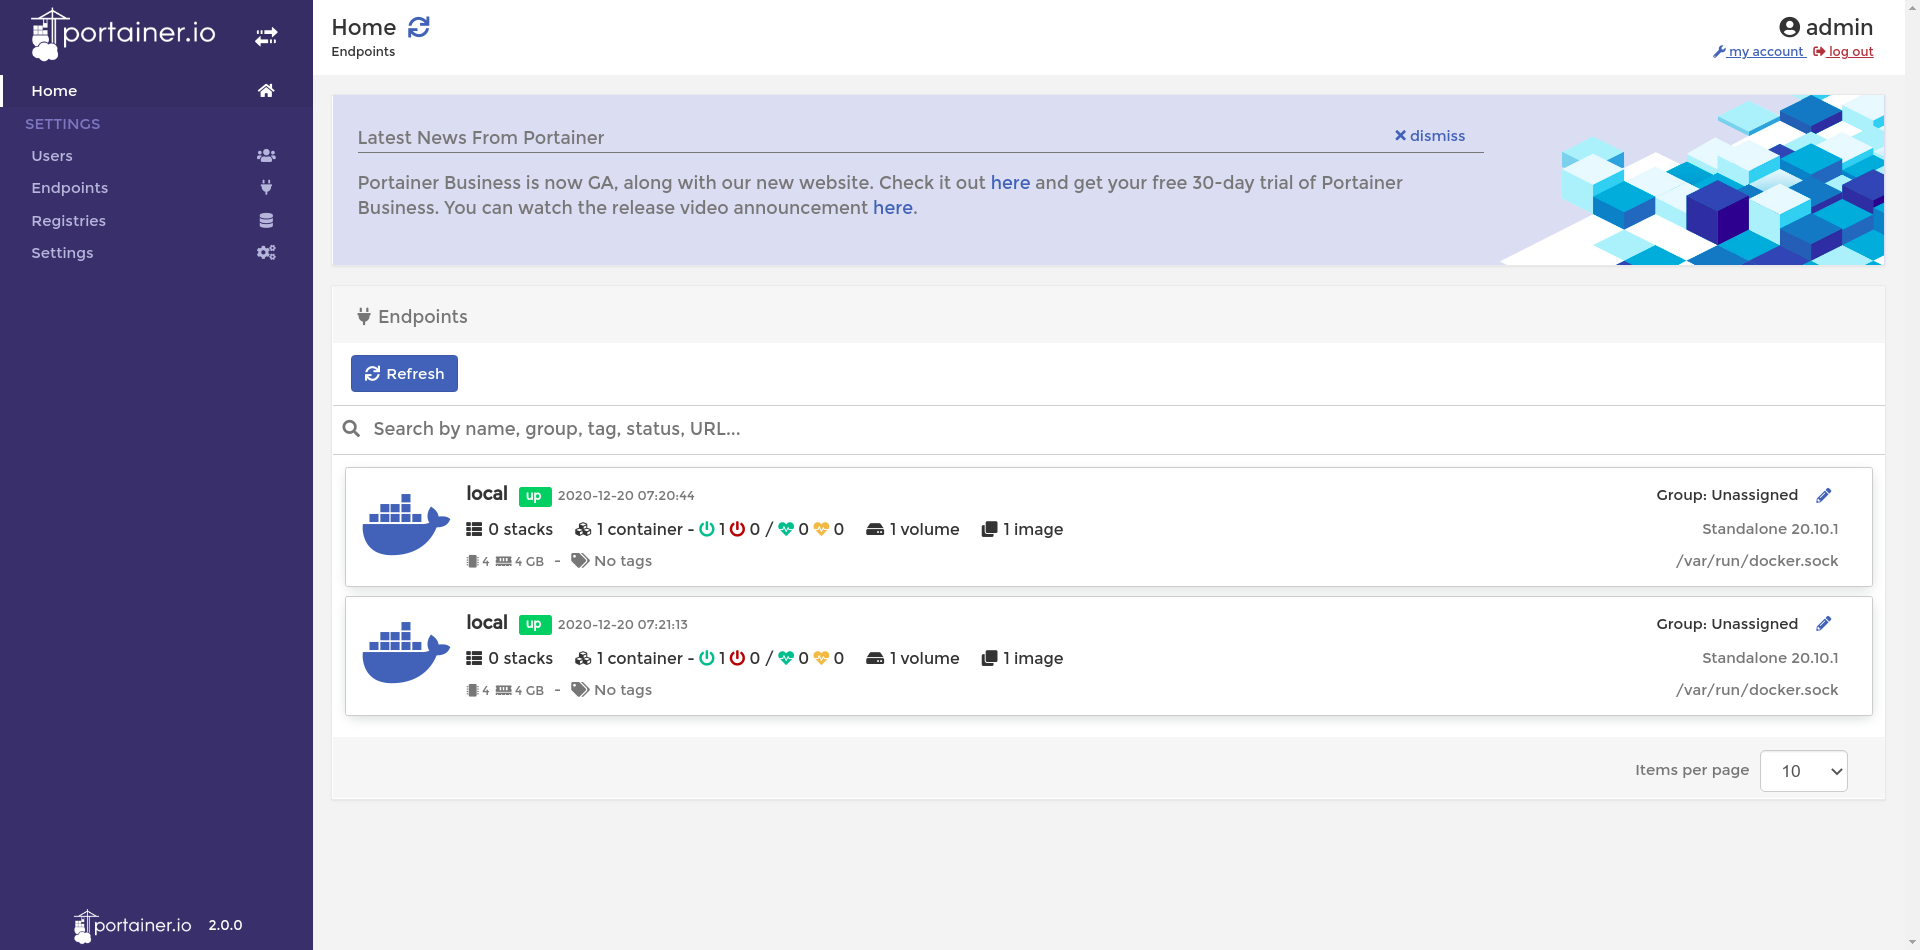Toggle the sidebar collapse arrows icon
The width and height of the screenshot is (1920, 950).
point(266,37)
